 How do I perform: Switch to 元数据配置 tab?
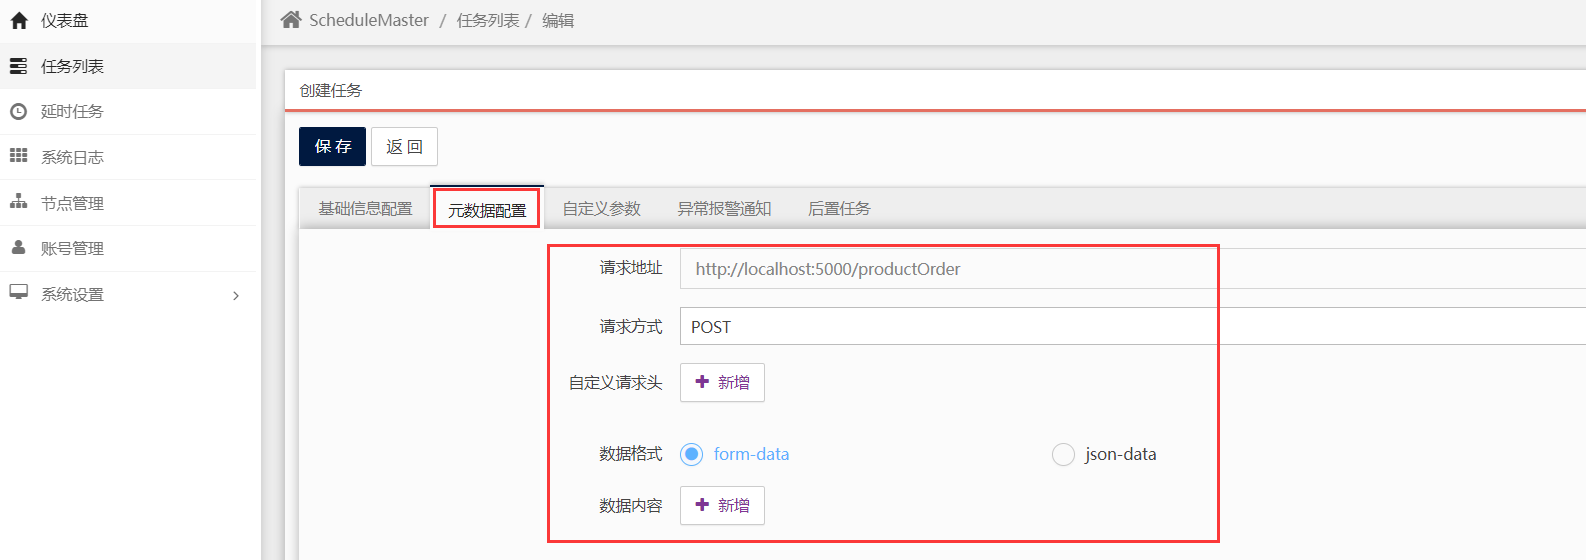pyautogui.click(x=487, y=209)
